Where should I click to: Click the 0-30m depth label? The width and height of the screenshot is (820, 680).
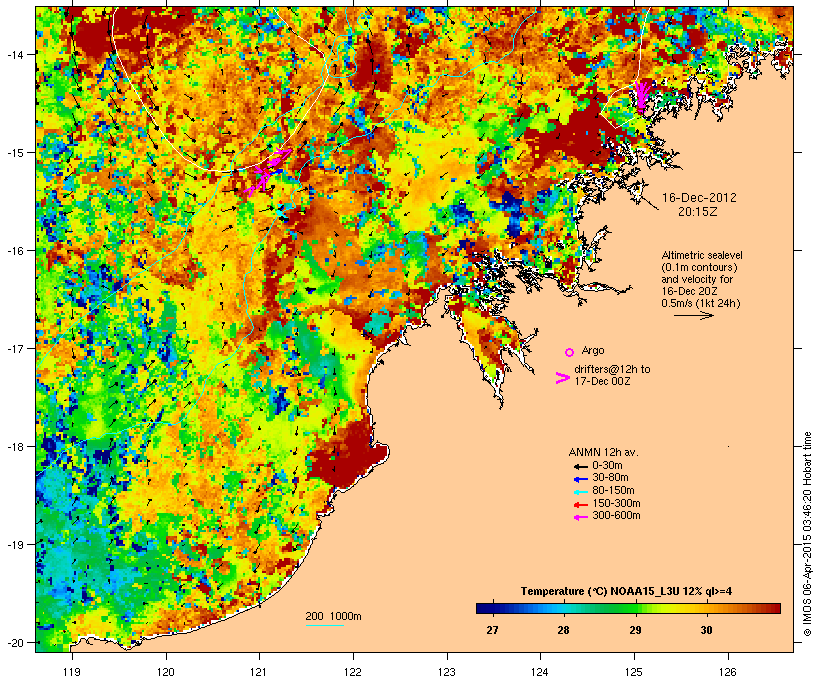[x=607, y=466]
